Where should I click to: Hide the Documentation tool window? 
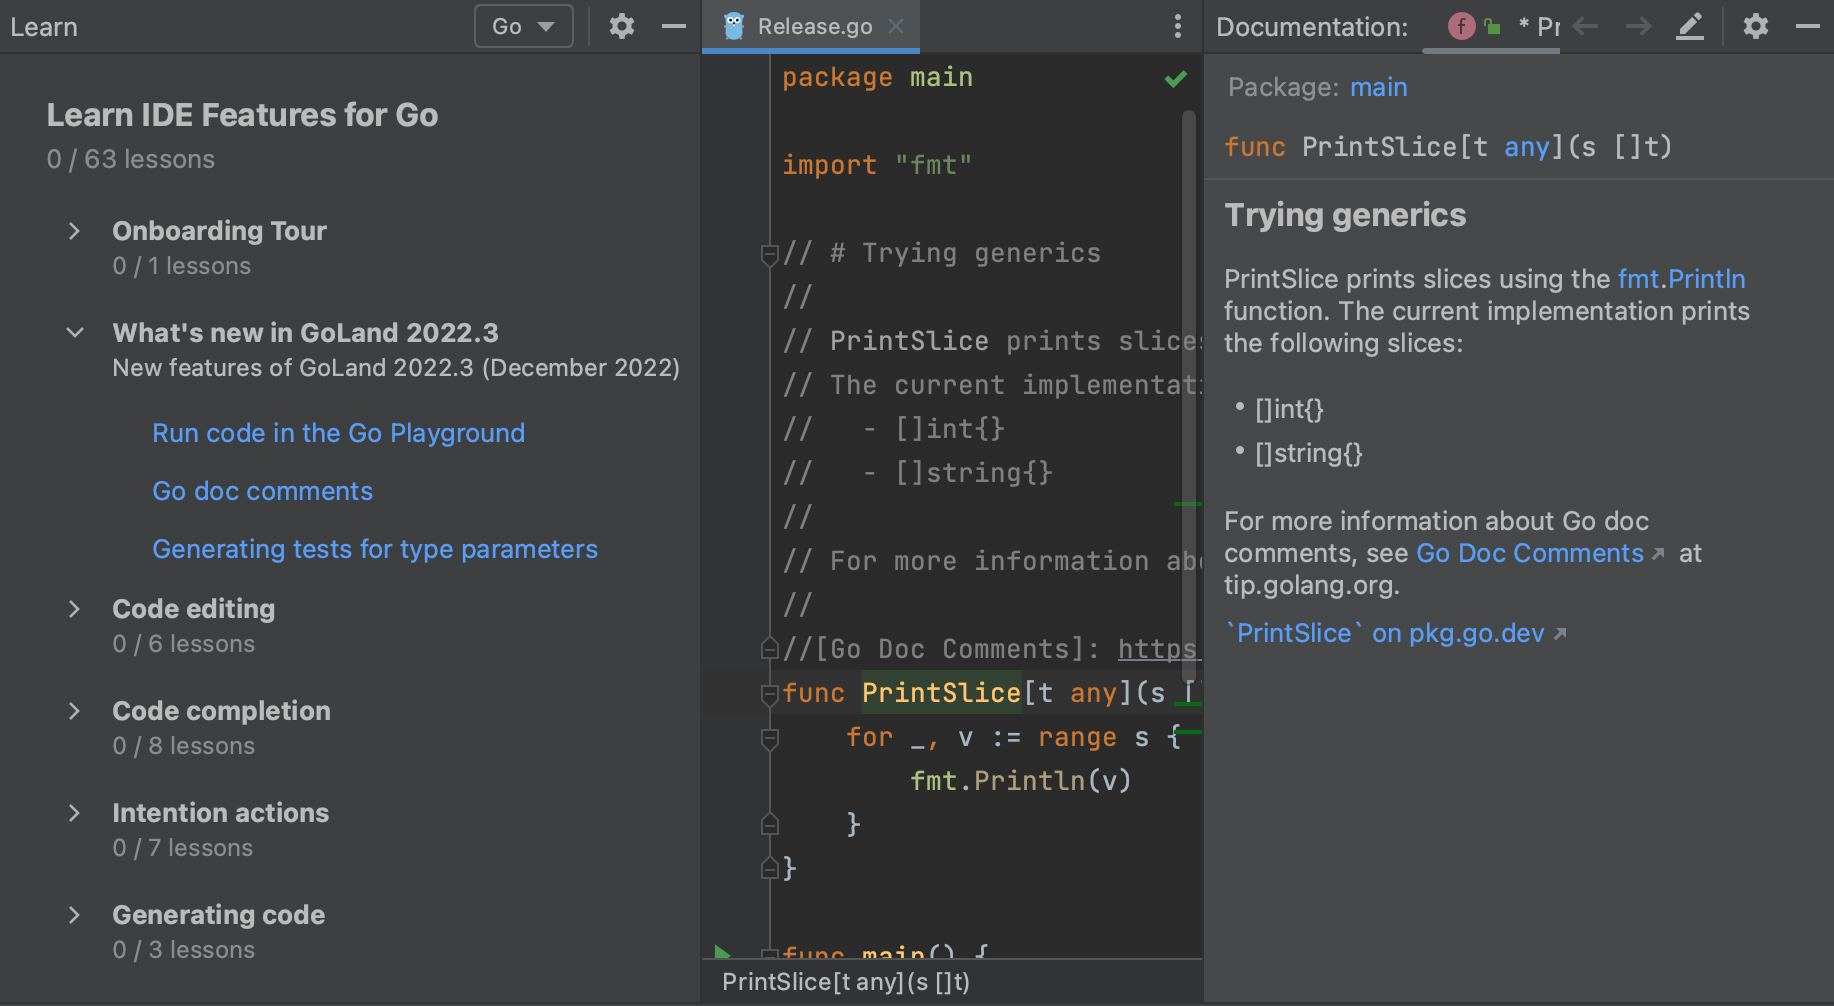coord(1808,26)
